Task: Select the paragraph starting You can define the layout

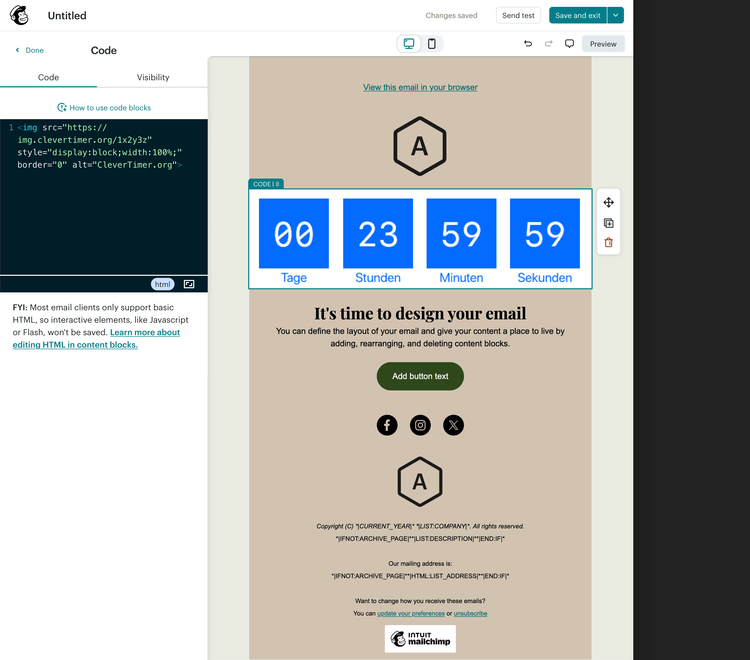Action: click(x=420, y=337)
